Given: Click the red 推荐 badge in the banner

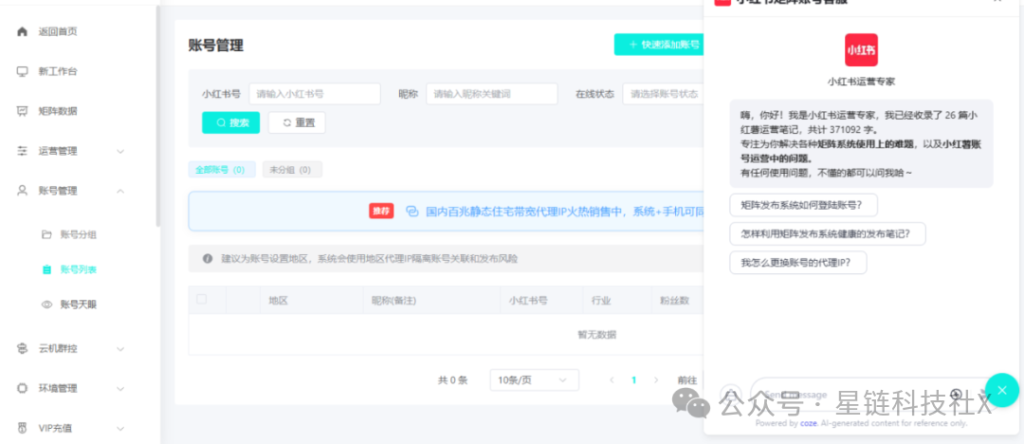Looking at the screenshot, I should 381,211.
